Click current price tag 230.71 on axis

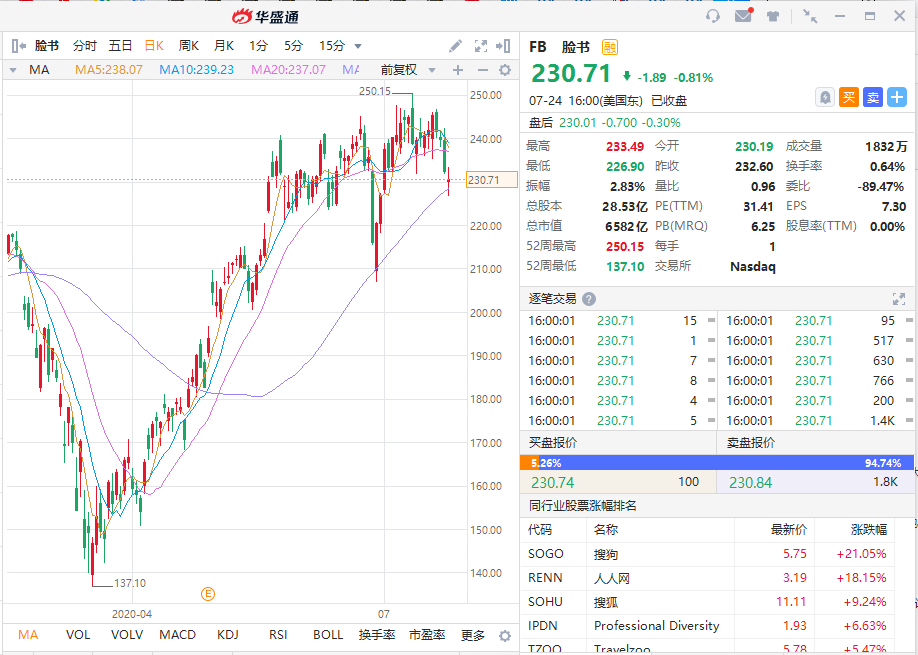[x=492, y=180]
